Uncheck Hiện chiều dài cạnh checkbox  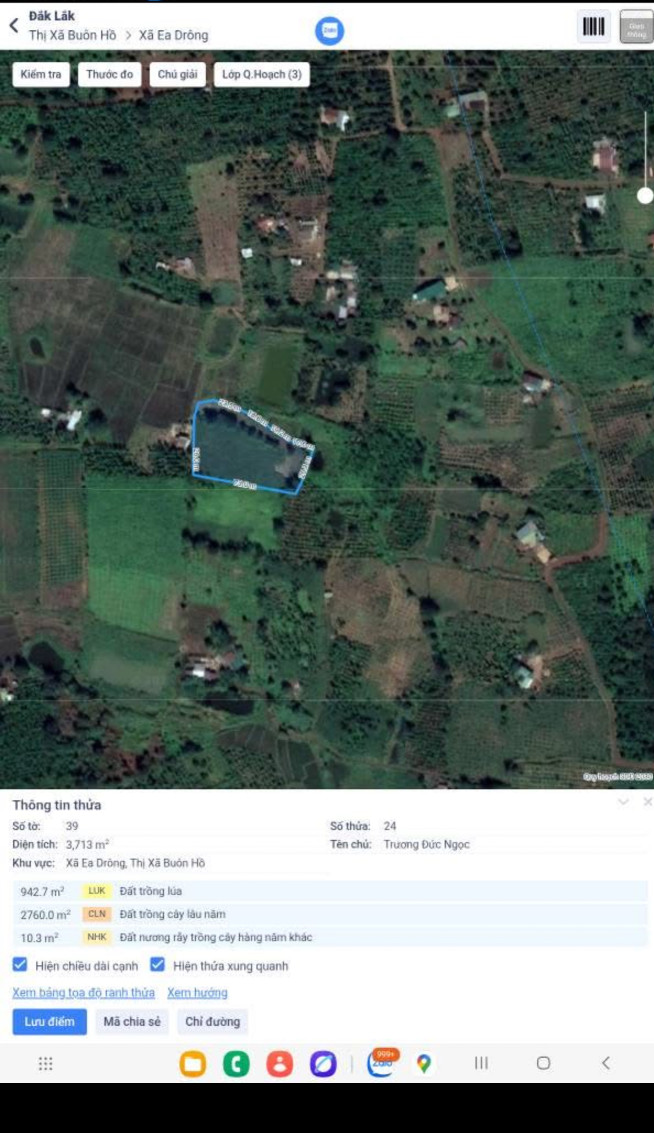click(20, 965)
